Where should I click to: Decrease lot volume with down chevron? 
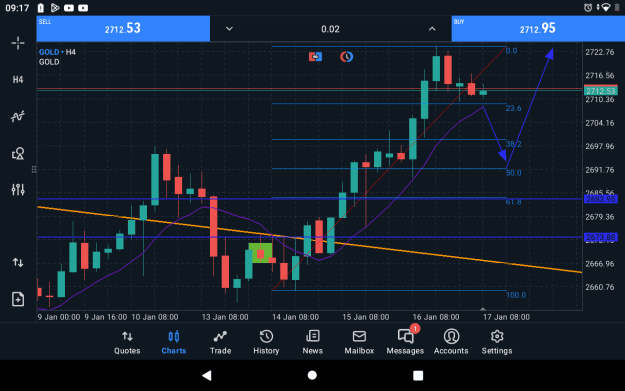coord(229,29)
